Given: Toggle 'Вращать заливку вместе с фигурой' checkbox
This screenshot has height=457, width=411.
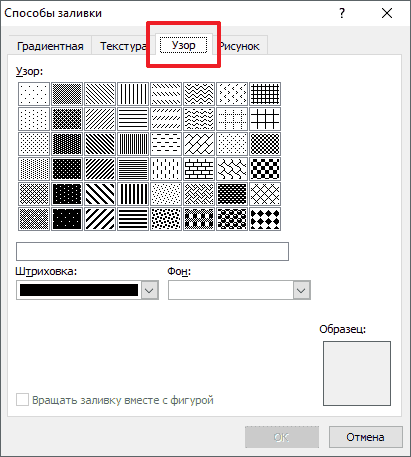Looking at the screenshot, I should (22, 400).
